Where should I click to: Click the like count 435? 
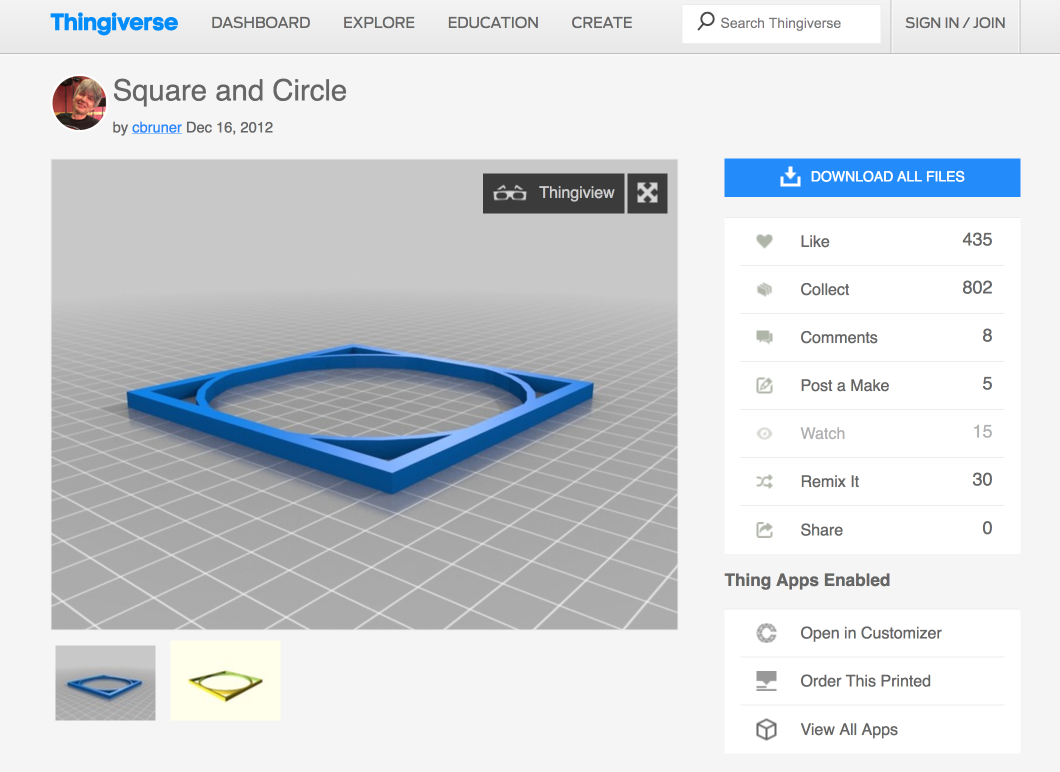coord(977,239)
